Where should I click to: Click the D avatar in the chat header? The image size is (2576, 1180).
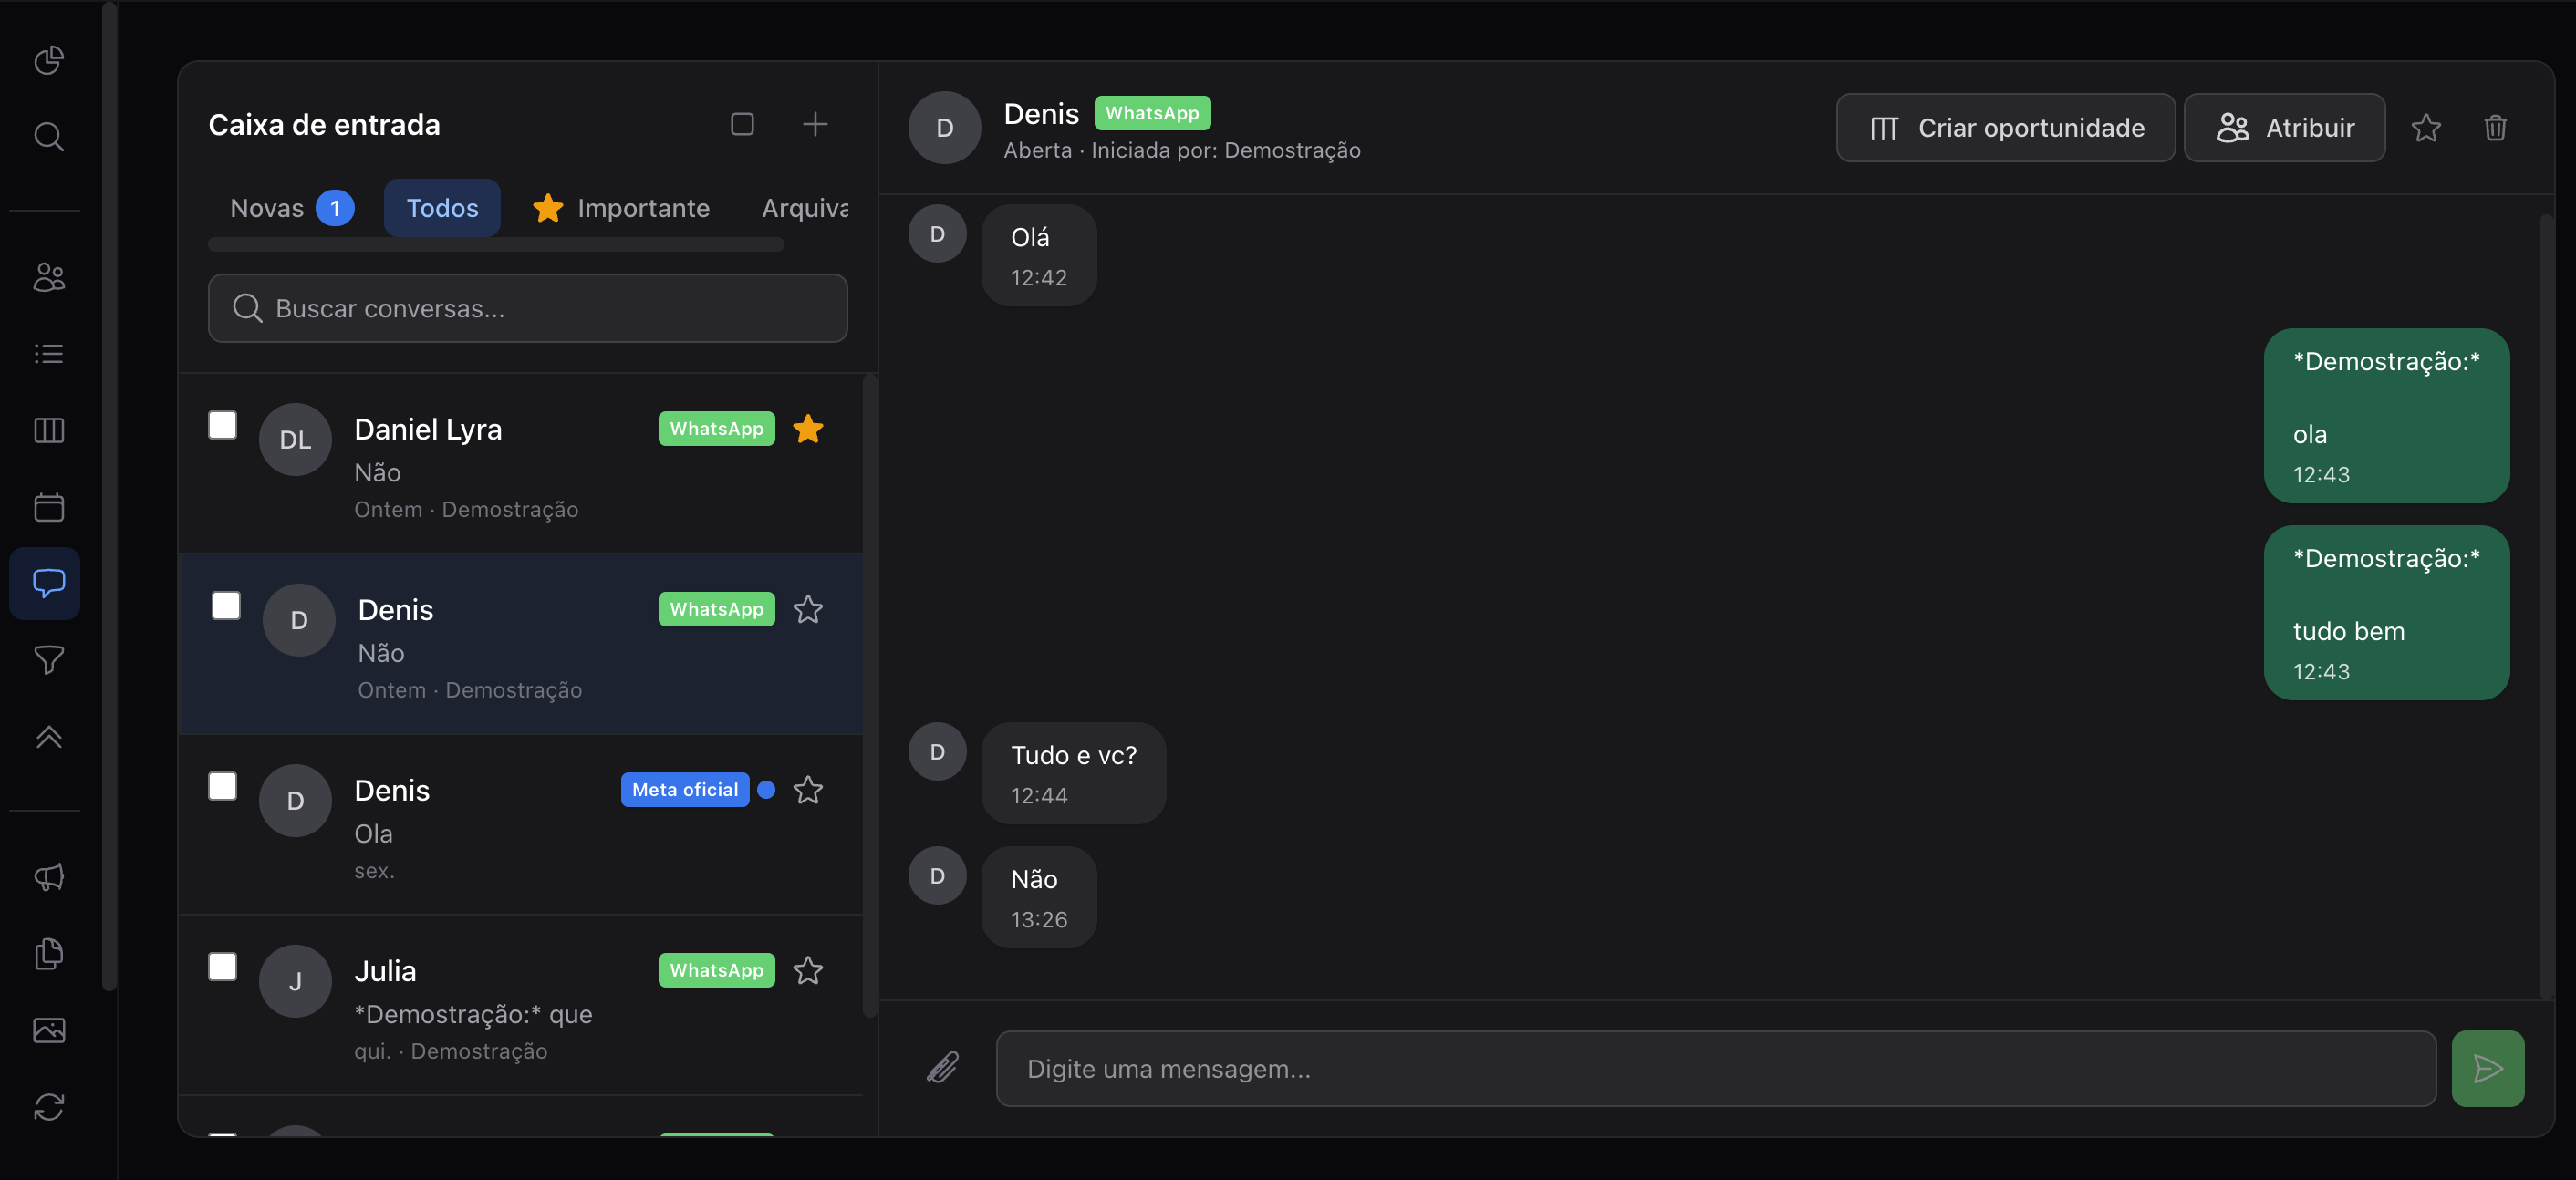(944, 128)
